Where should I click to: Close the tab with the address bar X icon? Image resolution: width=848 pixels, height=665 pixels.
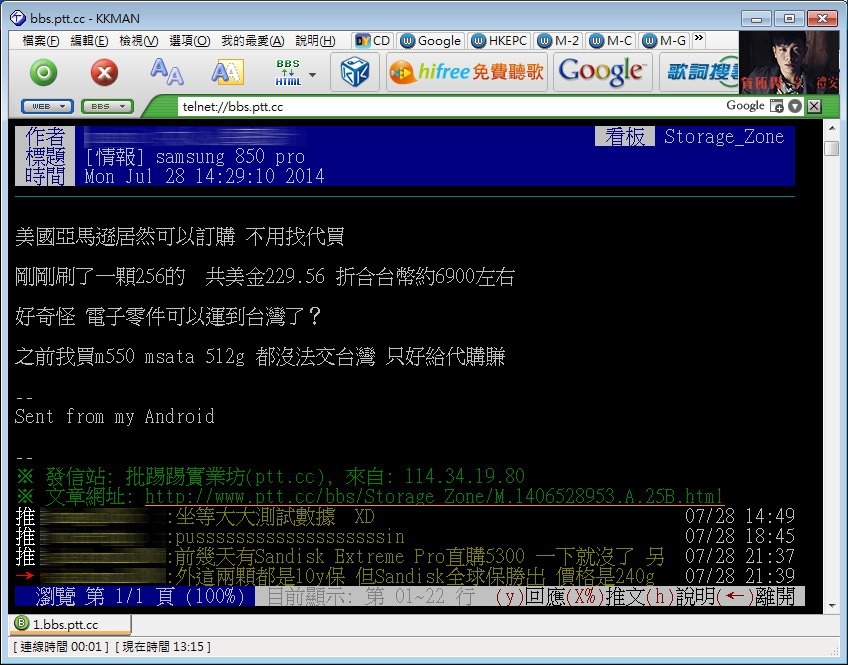[814, 106]
